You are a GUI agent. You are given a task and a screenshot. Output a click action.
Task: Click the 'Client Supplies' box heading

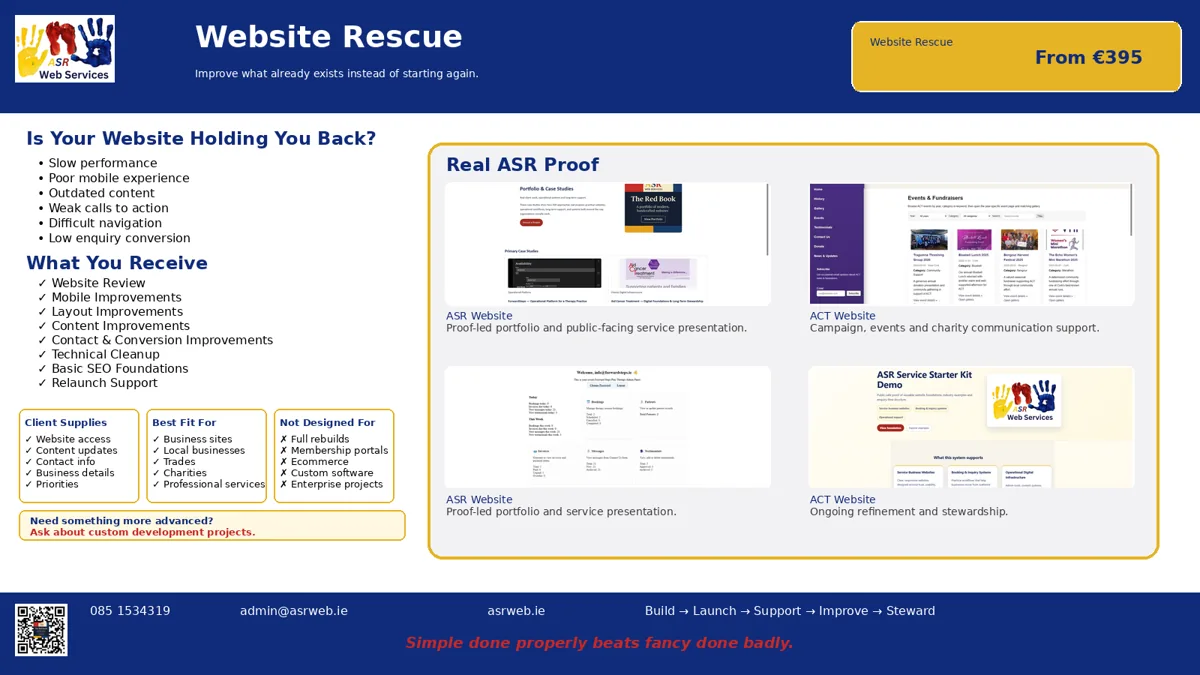pos(66,423)
